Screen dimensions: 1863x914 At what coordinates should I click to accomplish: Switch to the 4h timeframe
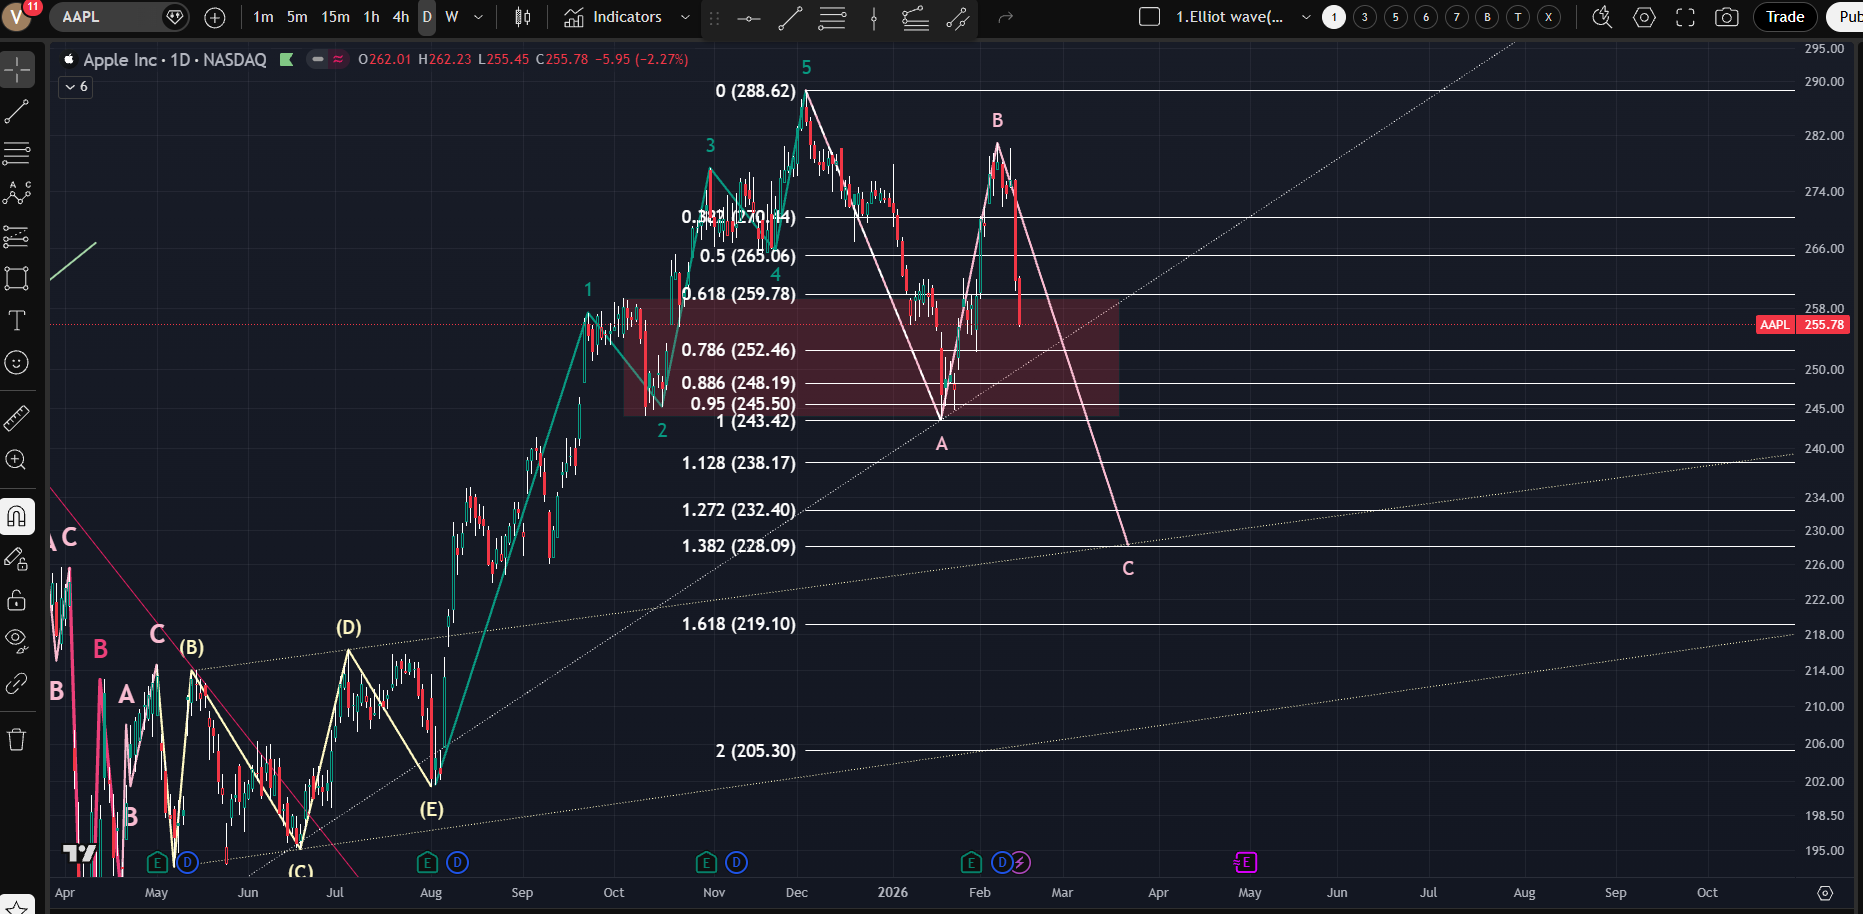point(400,17)
